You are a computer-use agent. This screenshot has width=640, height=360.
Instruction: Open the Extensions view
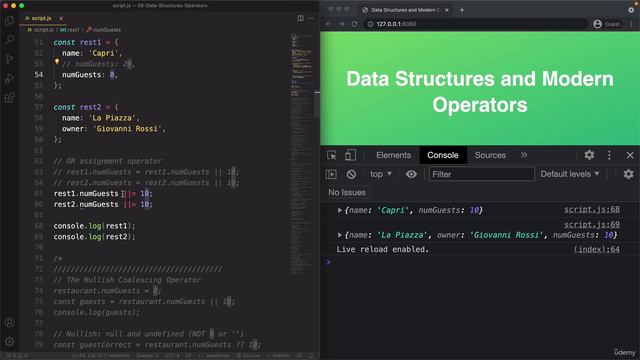click(x=9, y=98)
